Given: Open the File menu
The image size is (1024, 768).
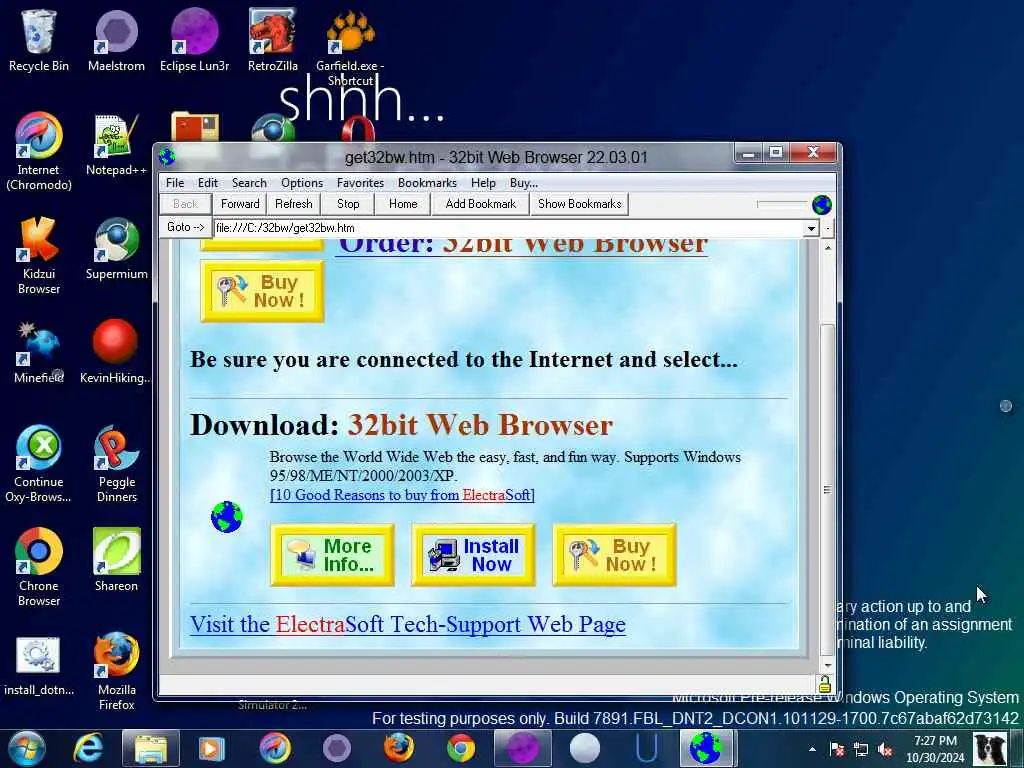Looking at the screenshot, I should [x=175, y=183].
